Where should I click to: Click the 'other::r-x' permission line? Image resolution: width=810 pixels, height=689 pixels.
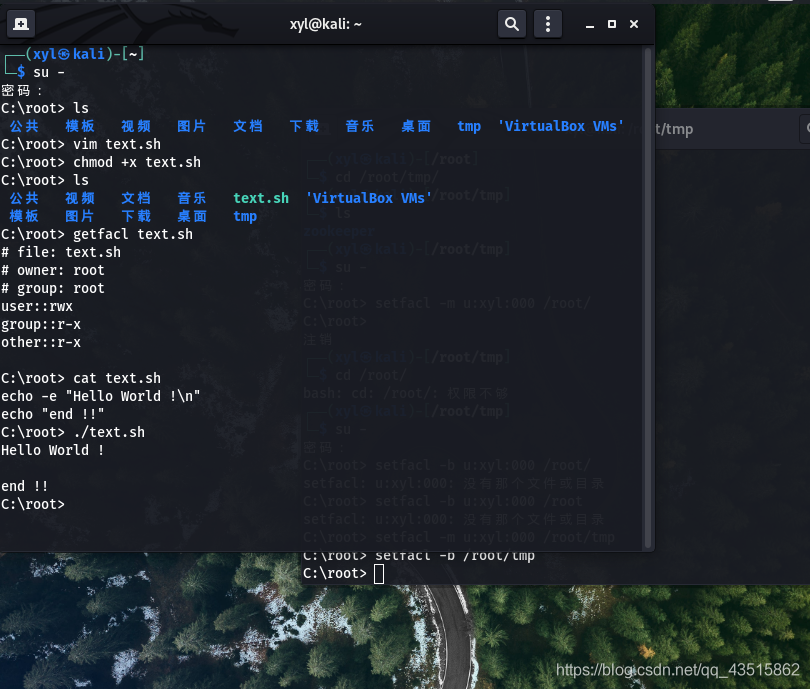pyautogui.click(x=41, y=342)
